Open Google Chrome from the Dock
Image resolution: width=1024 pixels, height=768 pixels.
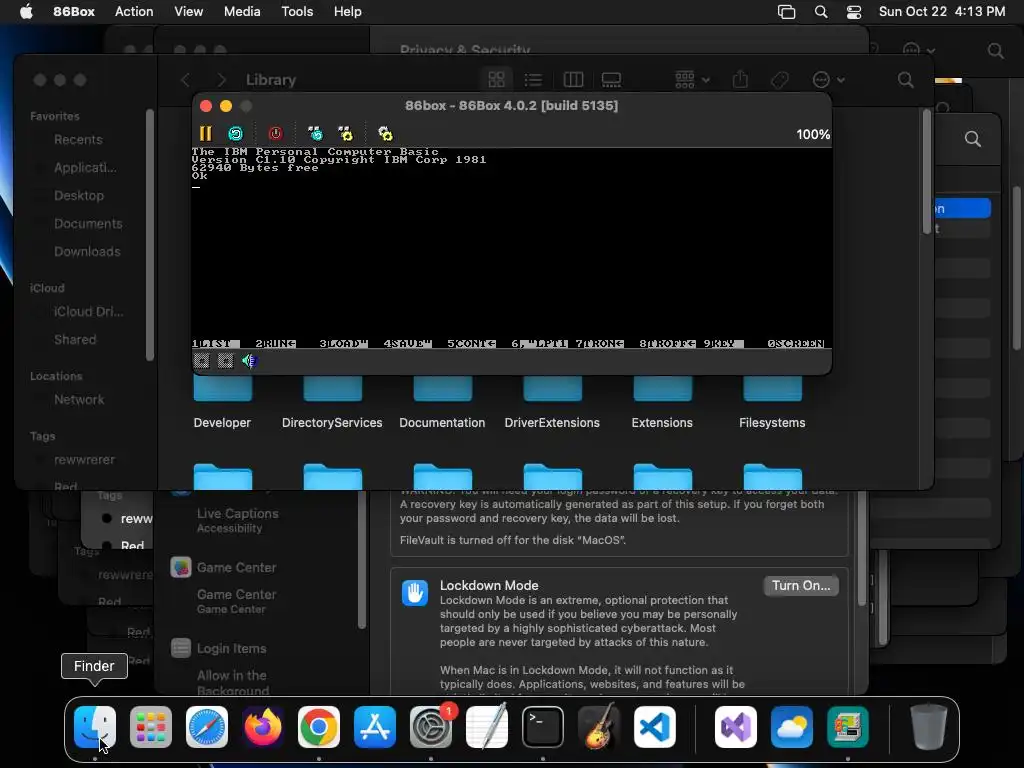coord(319,727)
